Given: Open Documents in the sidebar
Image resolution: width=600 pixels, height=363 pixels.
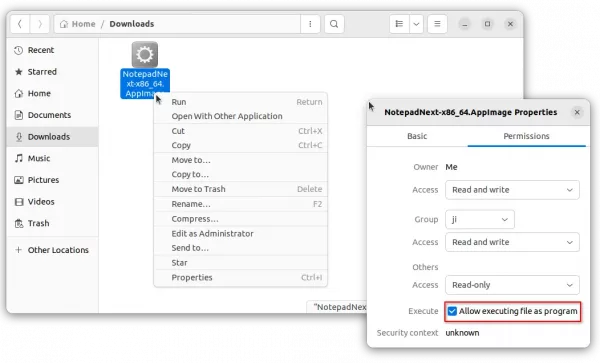Looking at the screenshot, I should pos(52,115).
